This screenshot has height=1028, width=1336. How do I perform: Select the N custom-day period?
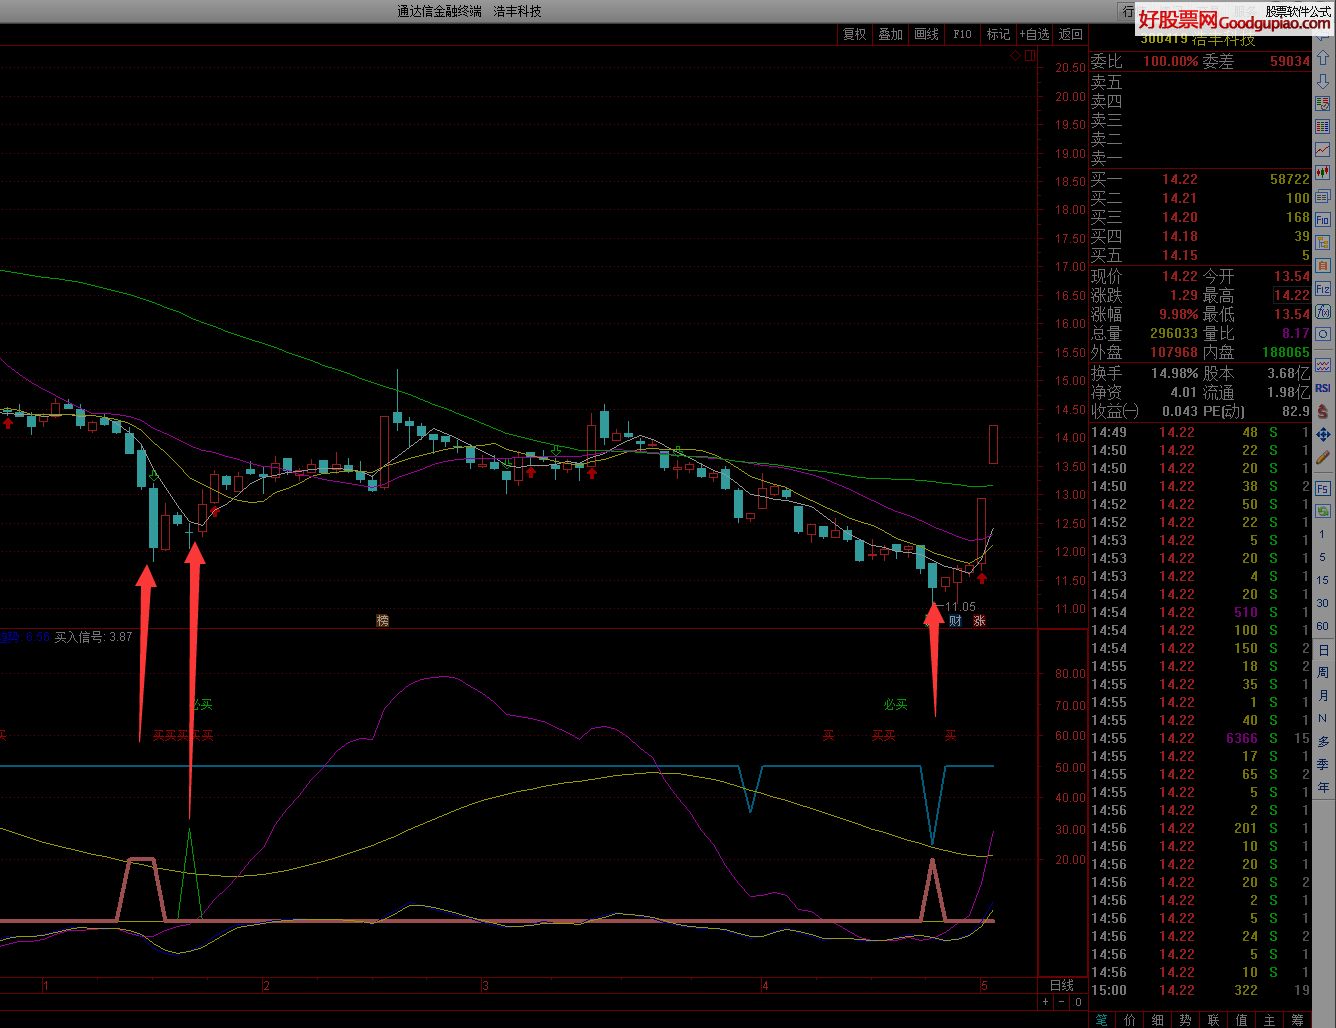[1323, 719]
